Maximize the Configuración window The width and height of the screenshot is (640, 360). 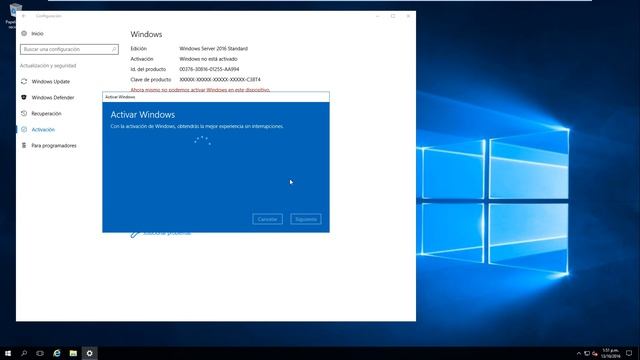click(393, 16)
